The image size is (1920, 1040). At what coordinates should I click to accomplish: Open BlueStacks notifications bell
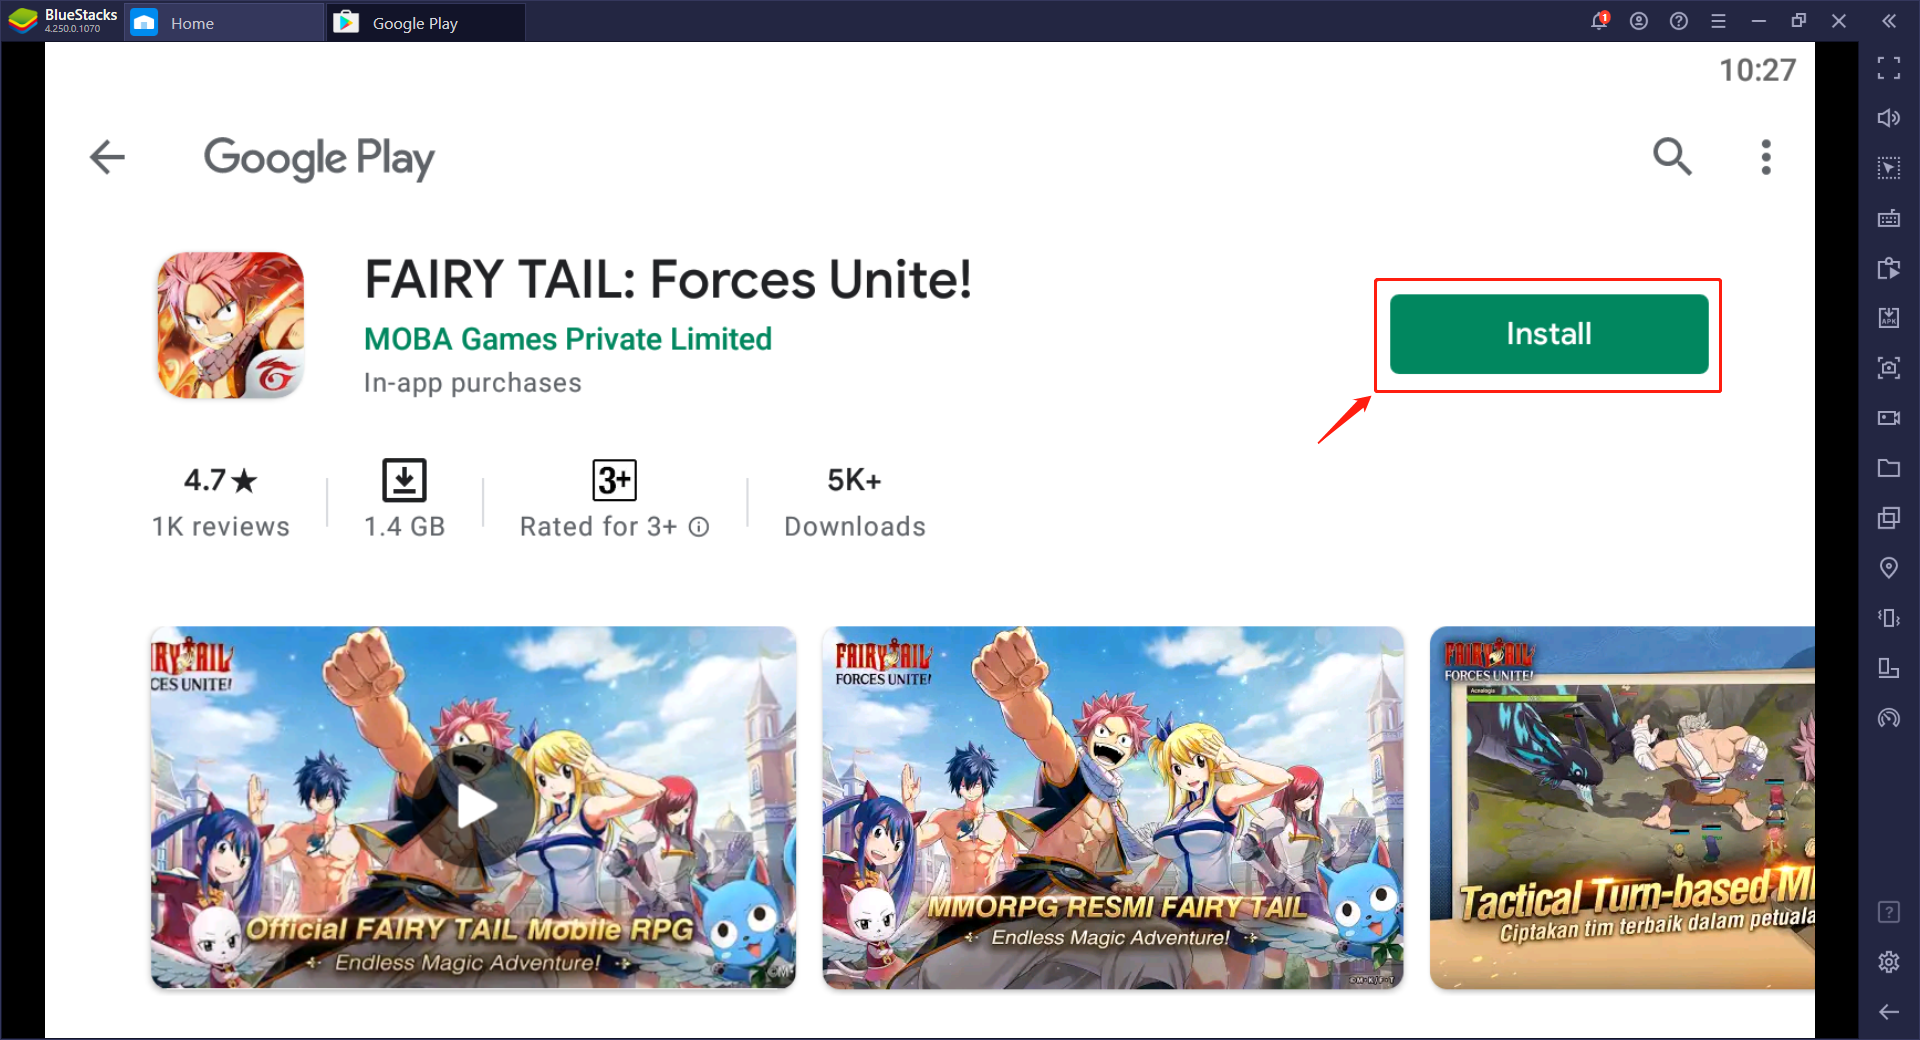(x=1599, y=21)
